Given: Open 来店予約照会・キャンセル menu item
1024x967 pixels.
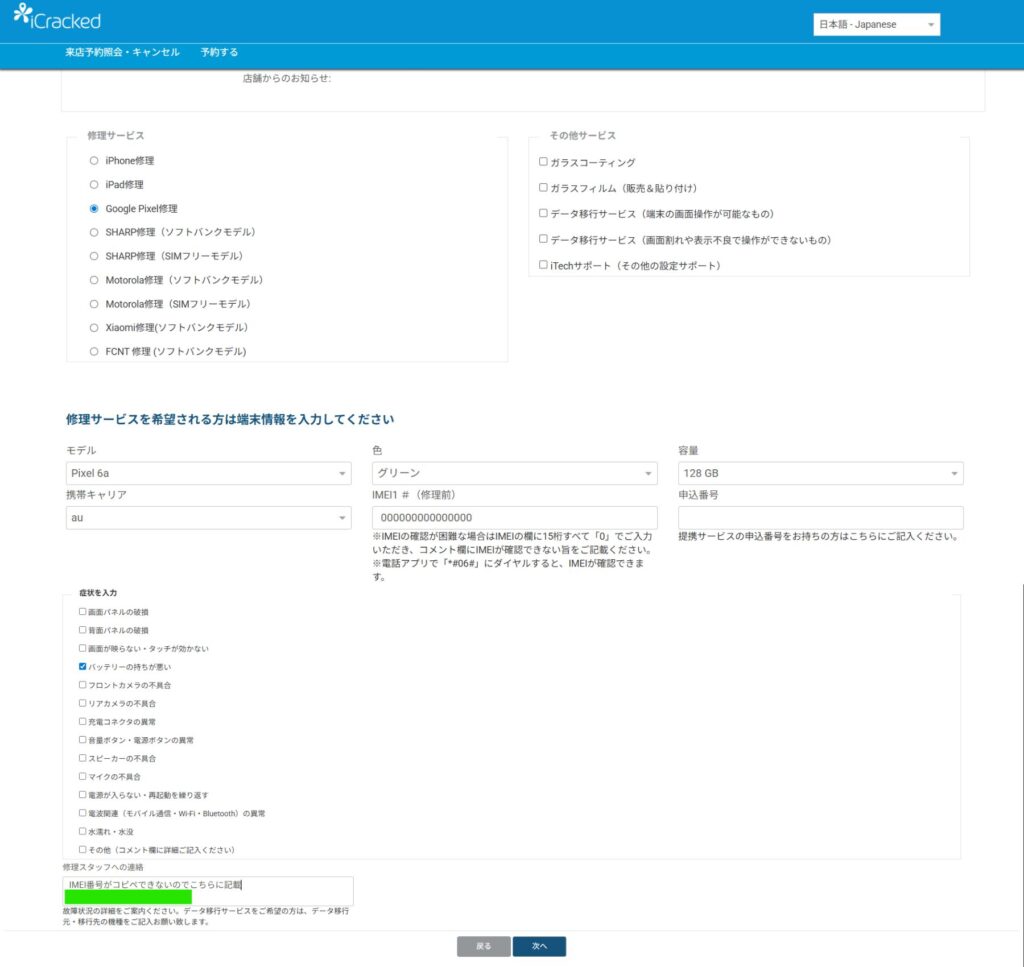Looking at the screenshot, I should click(x=122, y=52).
